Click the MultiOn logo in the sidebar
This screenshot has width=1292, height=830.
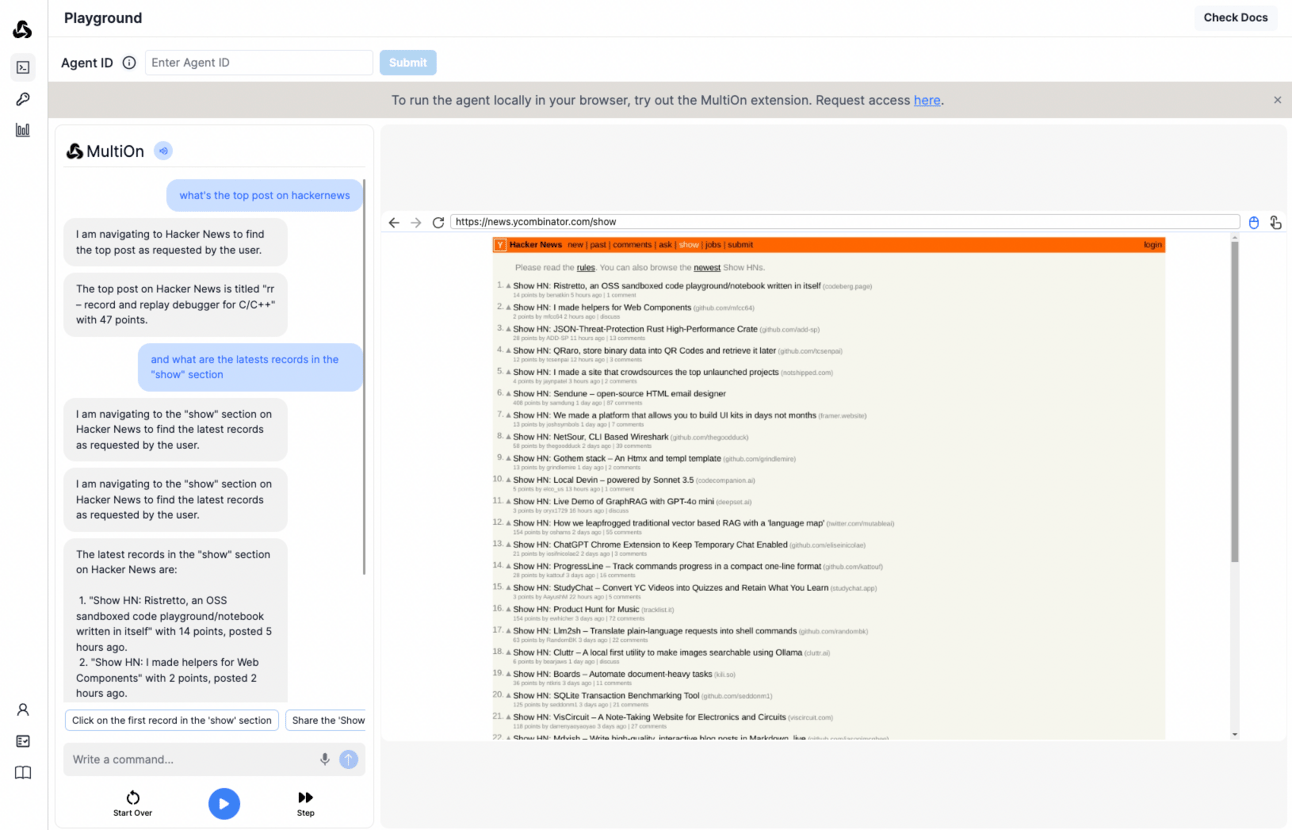(22, 29)
